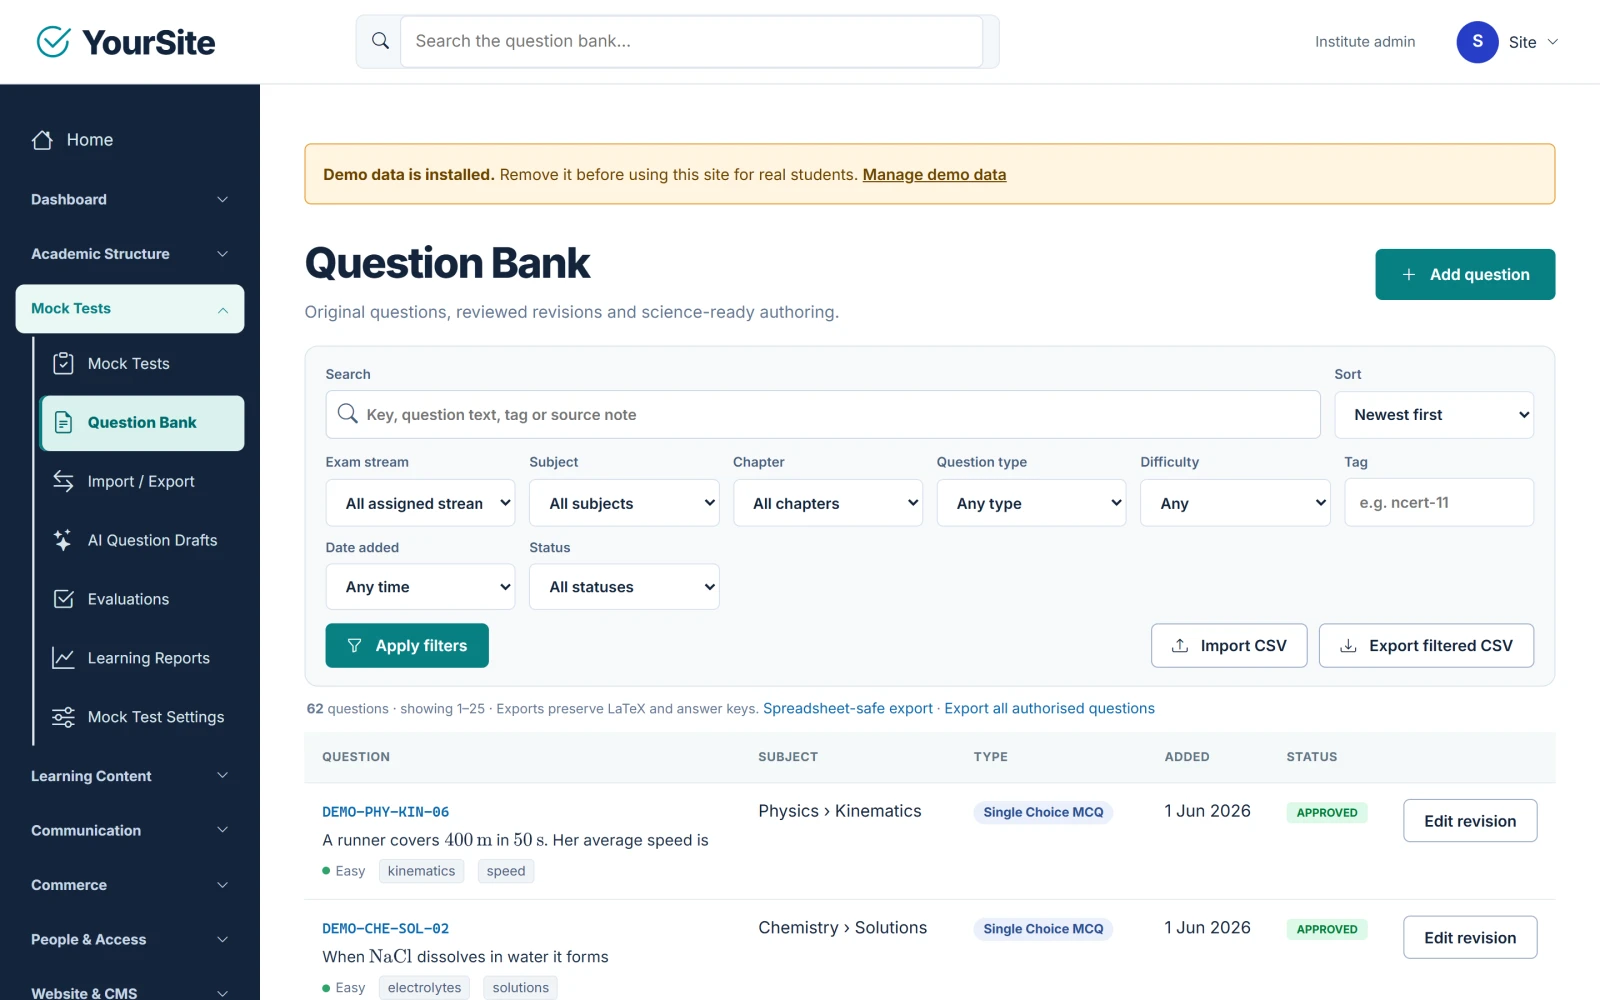Click the Learning Reports chart icon
Image resolution: width=1600 pixels, height=1000 pixels.
[x=63, y=658]
